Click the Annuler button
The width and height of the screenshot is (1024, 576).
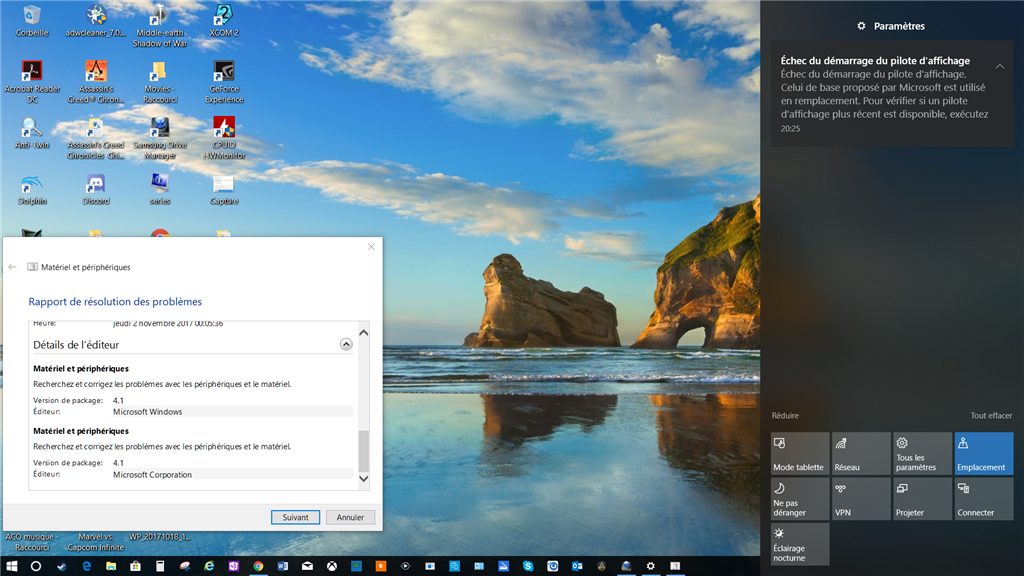coord(350,517)
